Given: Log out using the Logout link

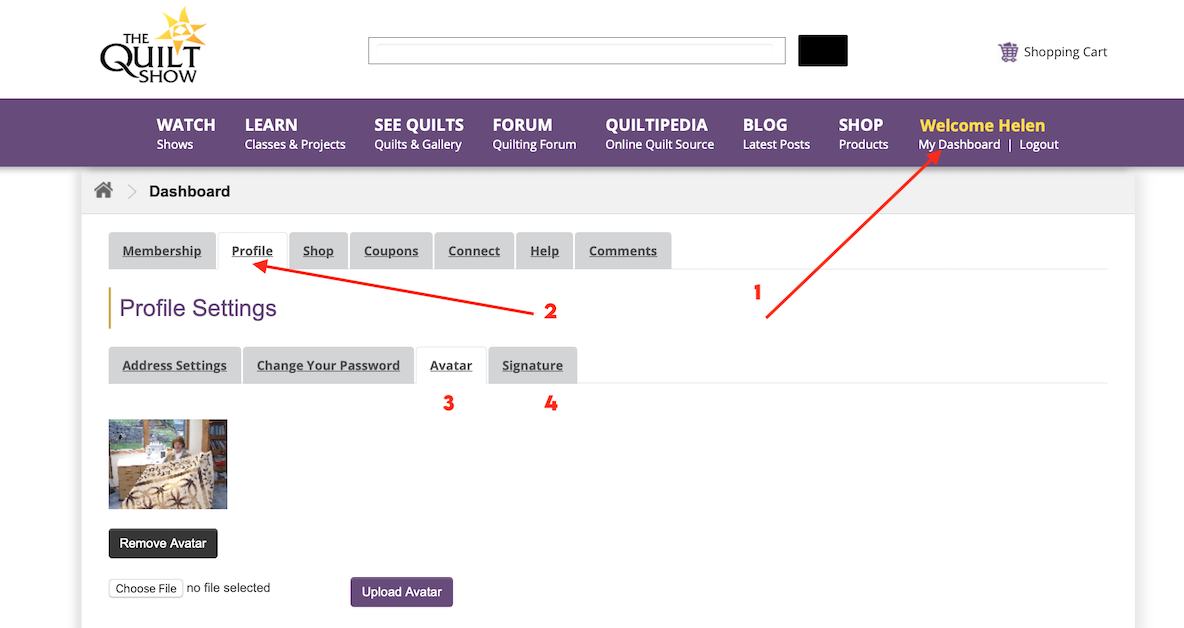Looking at the screenshot, I should [1038, 145].
